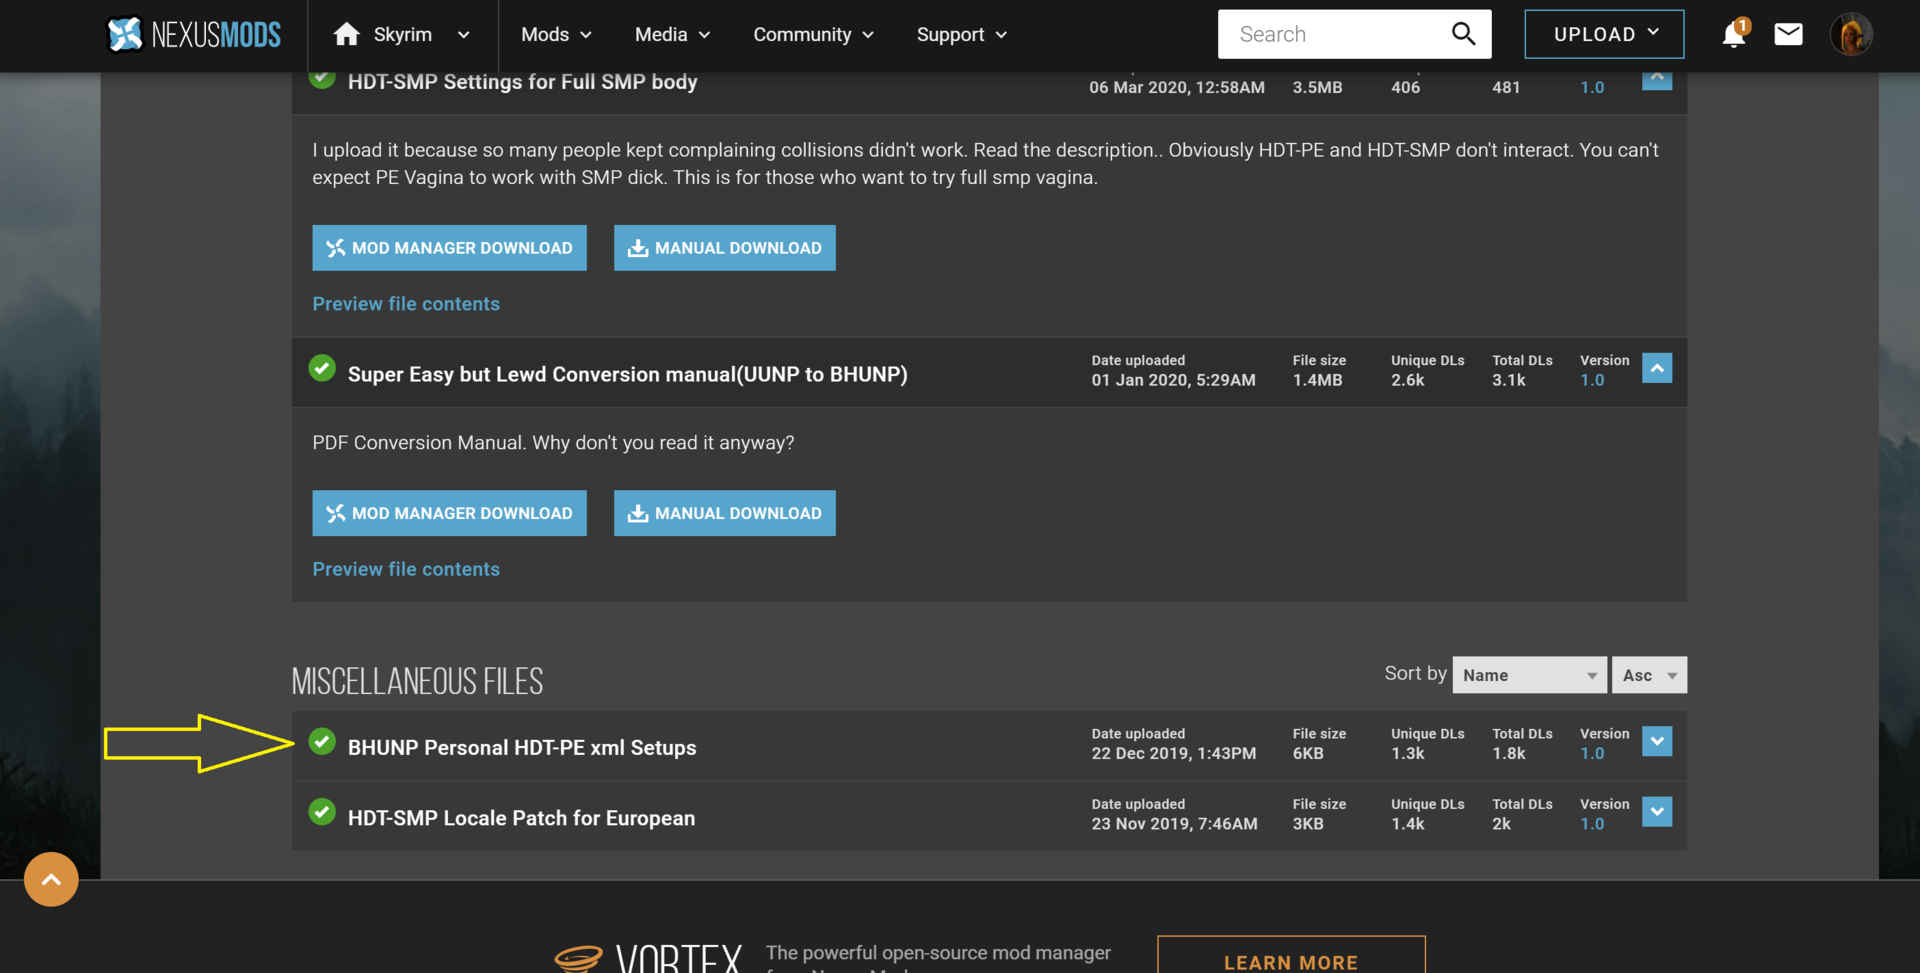Collapse the Super Easy but Lewd Conversion manual file
Image resolution: width=1920 pixels, height=973 pixels.
coord(1657,368)
